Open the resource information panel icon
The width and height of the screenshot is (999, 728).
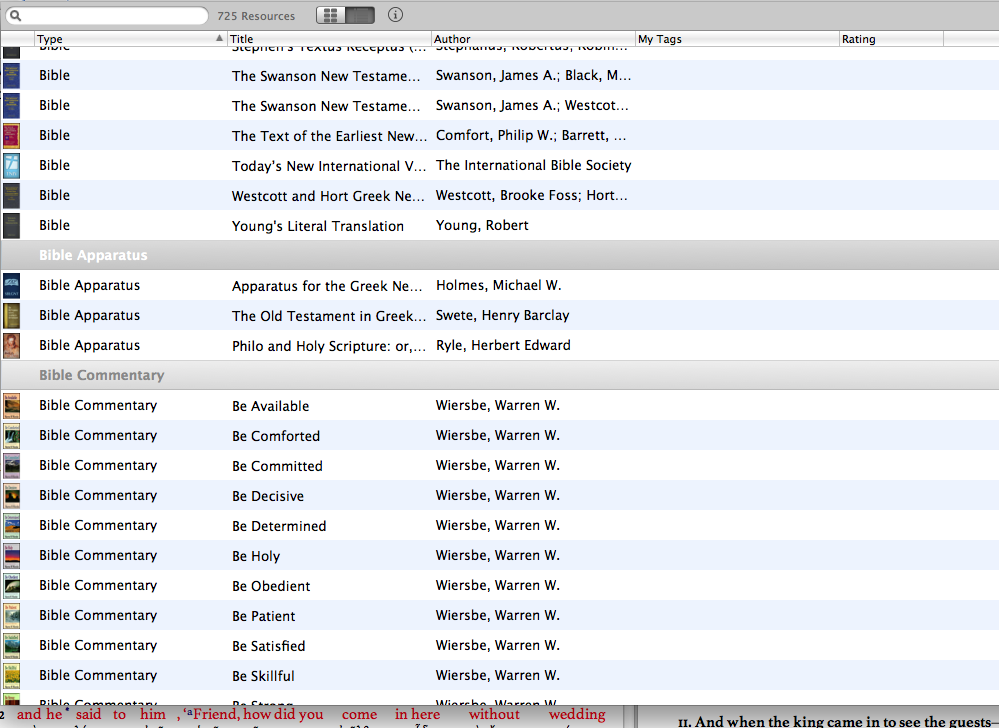click(x=395, y=15)
